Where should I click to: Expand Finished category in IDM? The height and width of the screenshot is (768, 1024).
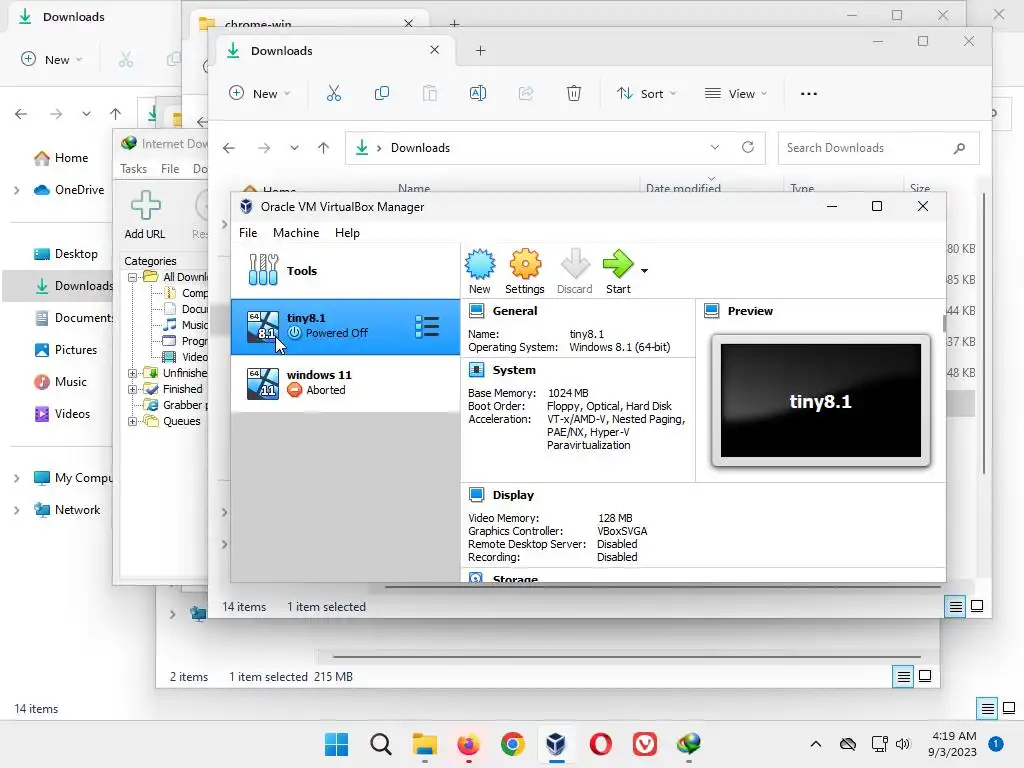click(x=133, y=389)
